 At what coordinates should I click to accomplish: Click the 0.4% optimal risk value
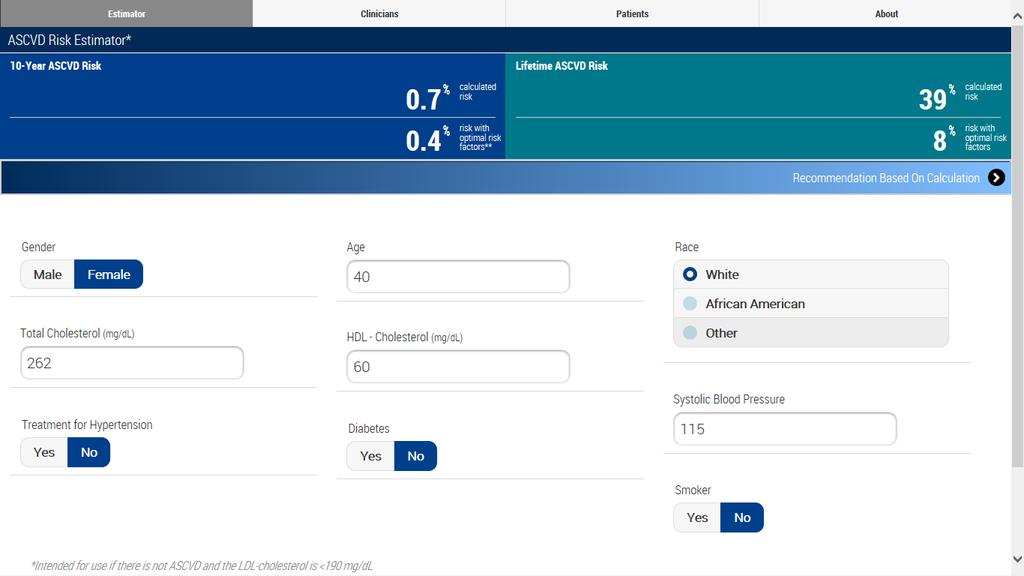tap(427, 140)
